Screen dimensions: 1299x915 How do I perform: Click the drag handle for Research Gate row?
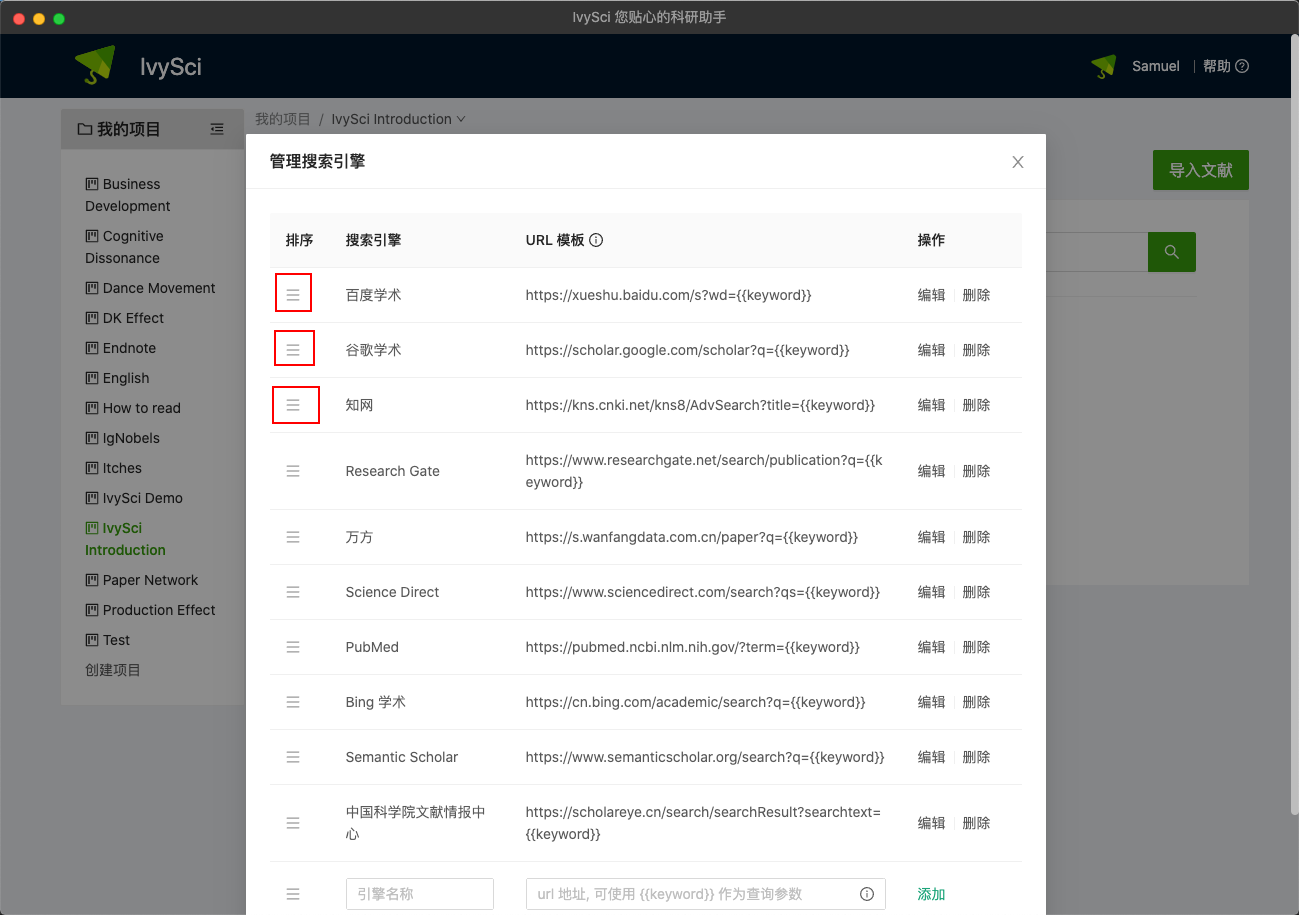point(293,471)
